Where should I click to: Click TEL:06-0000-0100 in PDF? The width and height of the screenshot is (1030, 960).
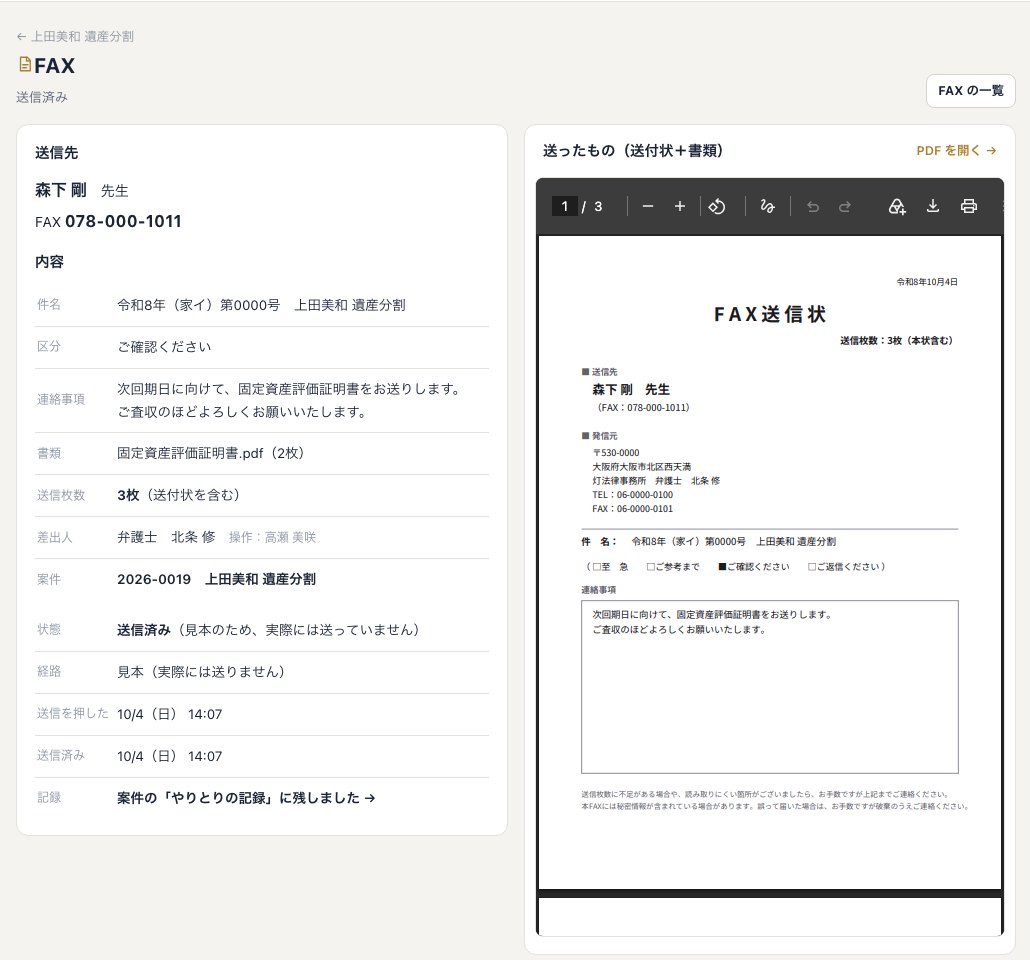pos(633,495)
